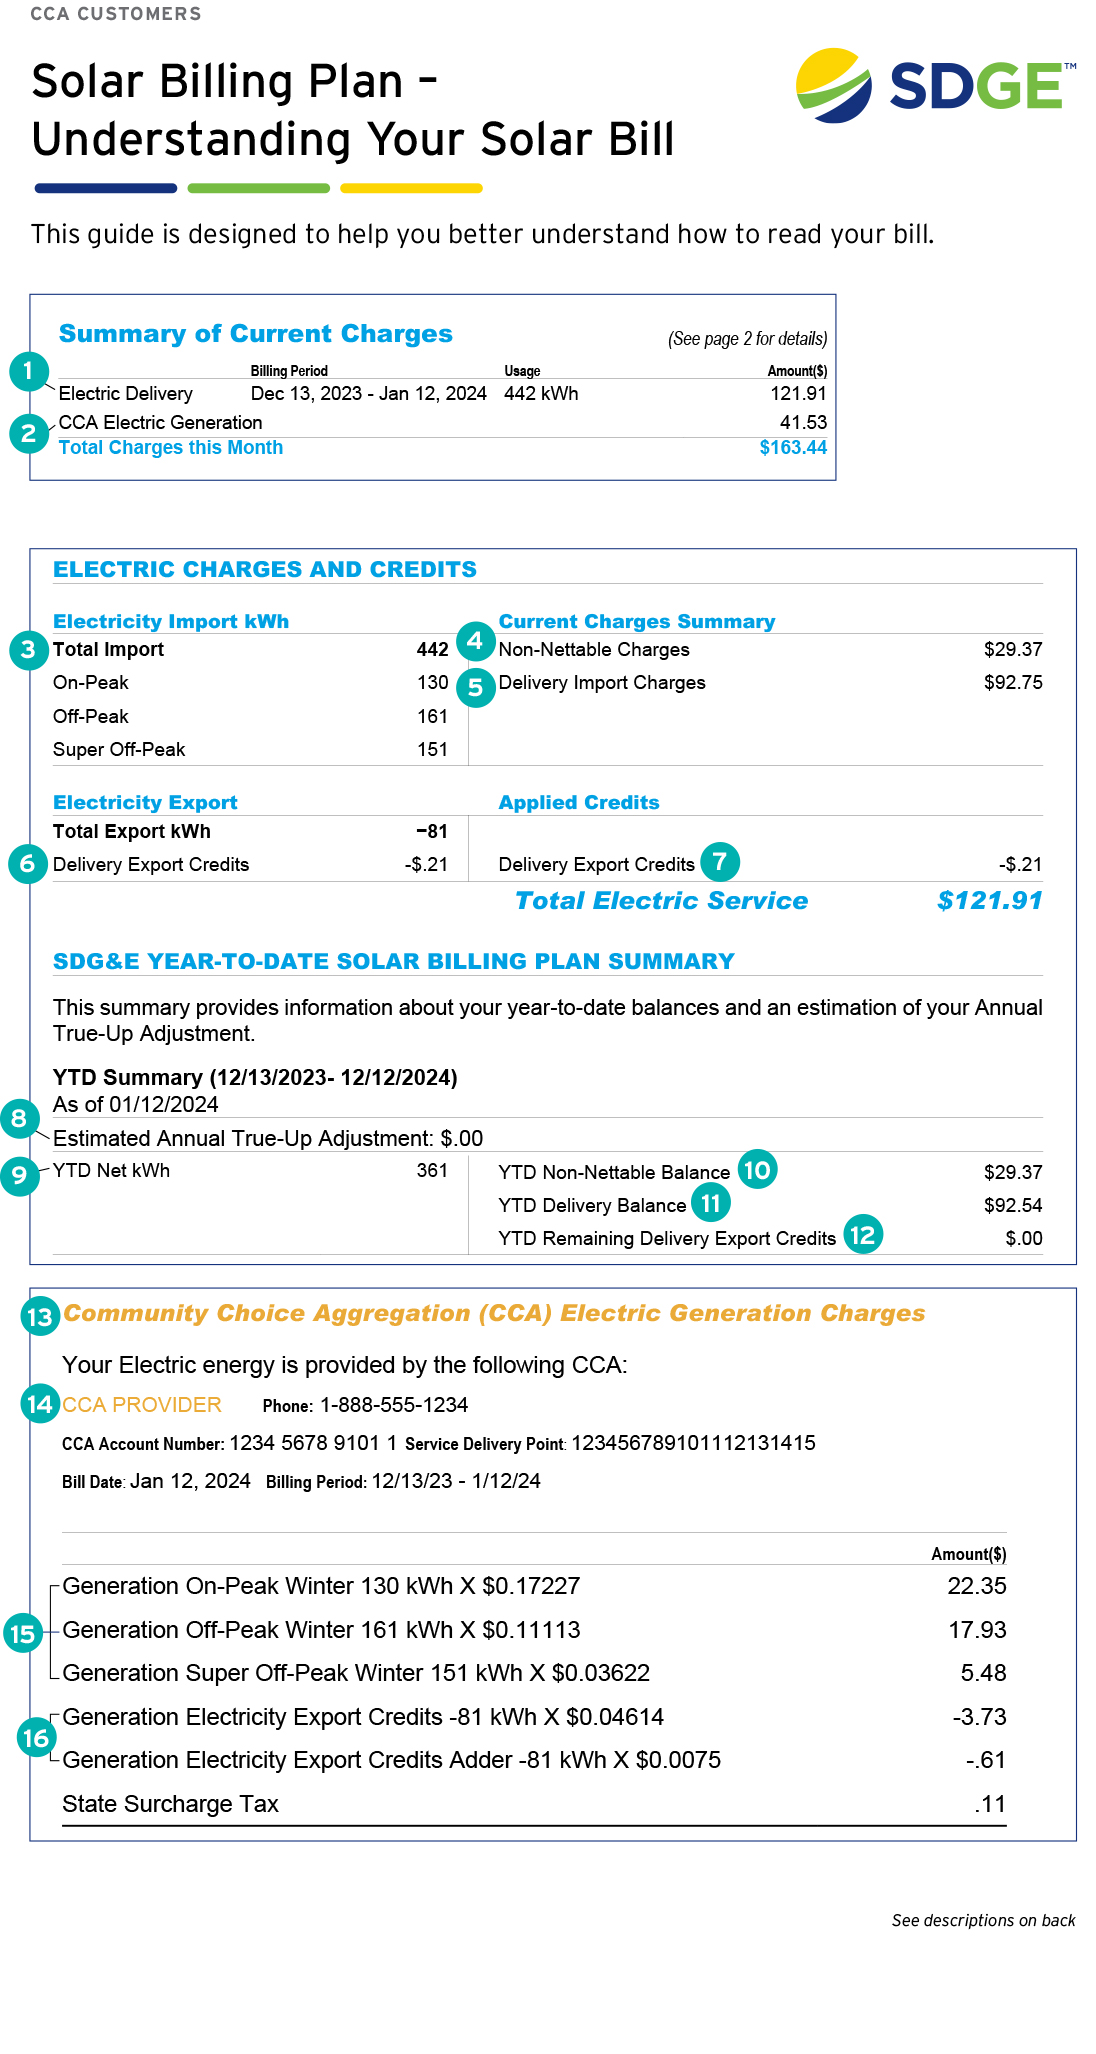
Task: Select marker 7 after Delivery Export Credits
Action: [720, 862]
